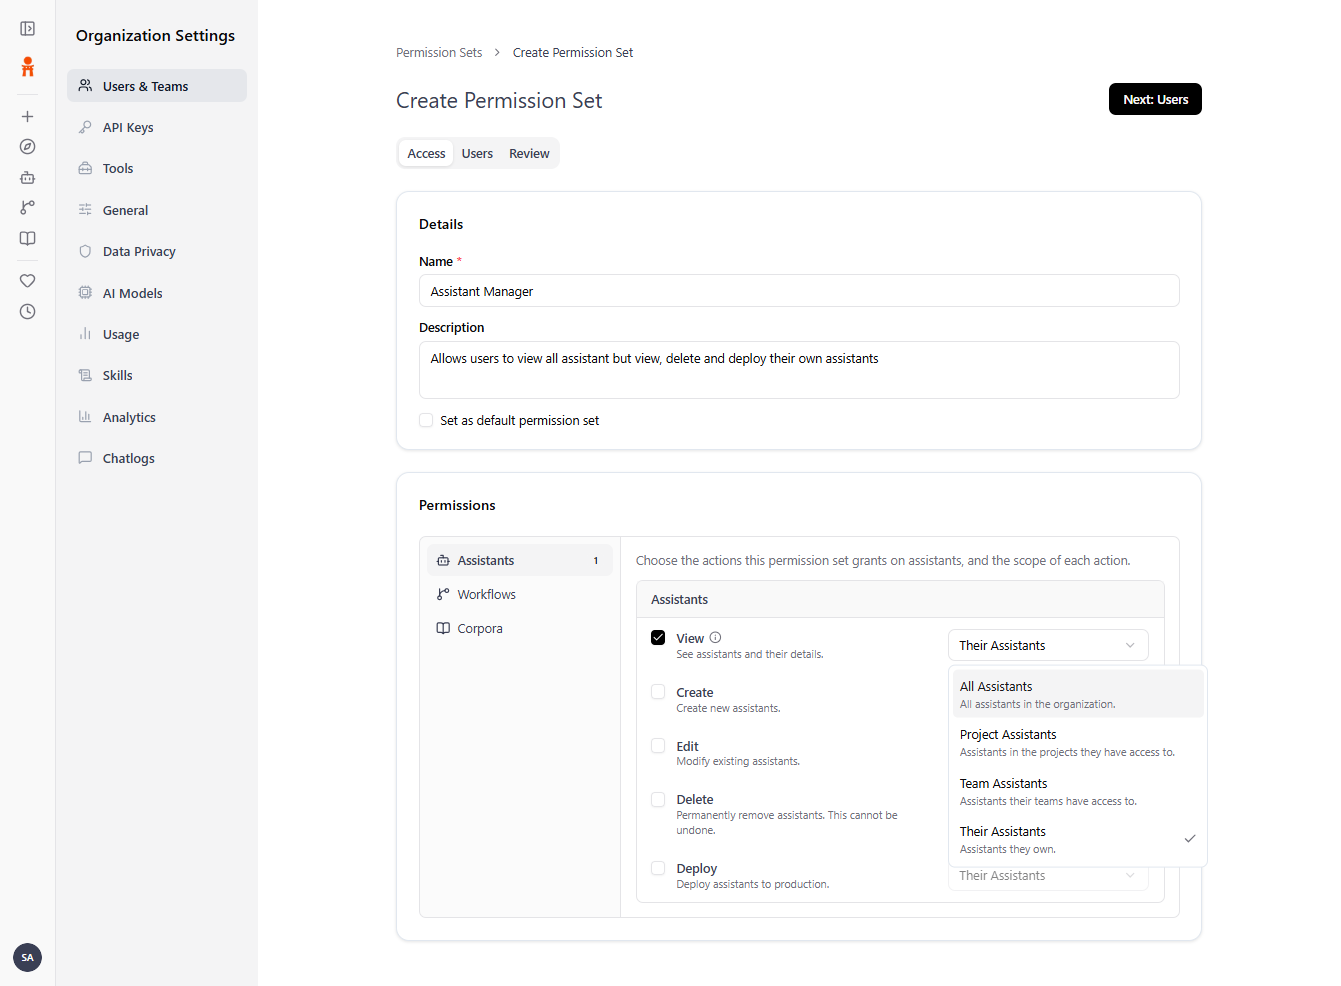Collapse the View scope dropdown

tap(1048, 645)
